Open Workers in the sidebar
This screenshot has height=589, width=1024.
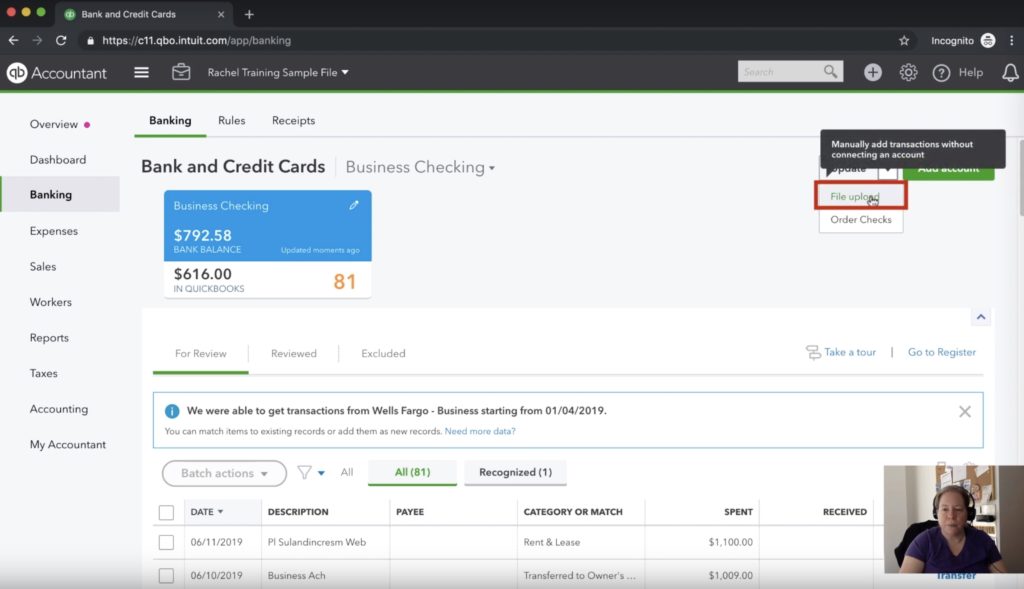pos(50,302)
